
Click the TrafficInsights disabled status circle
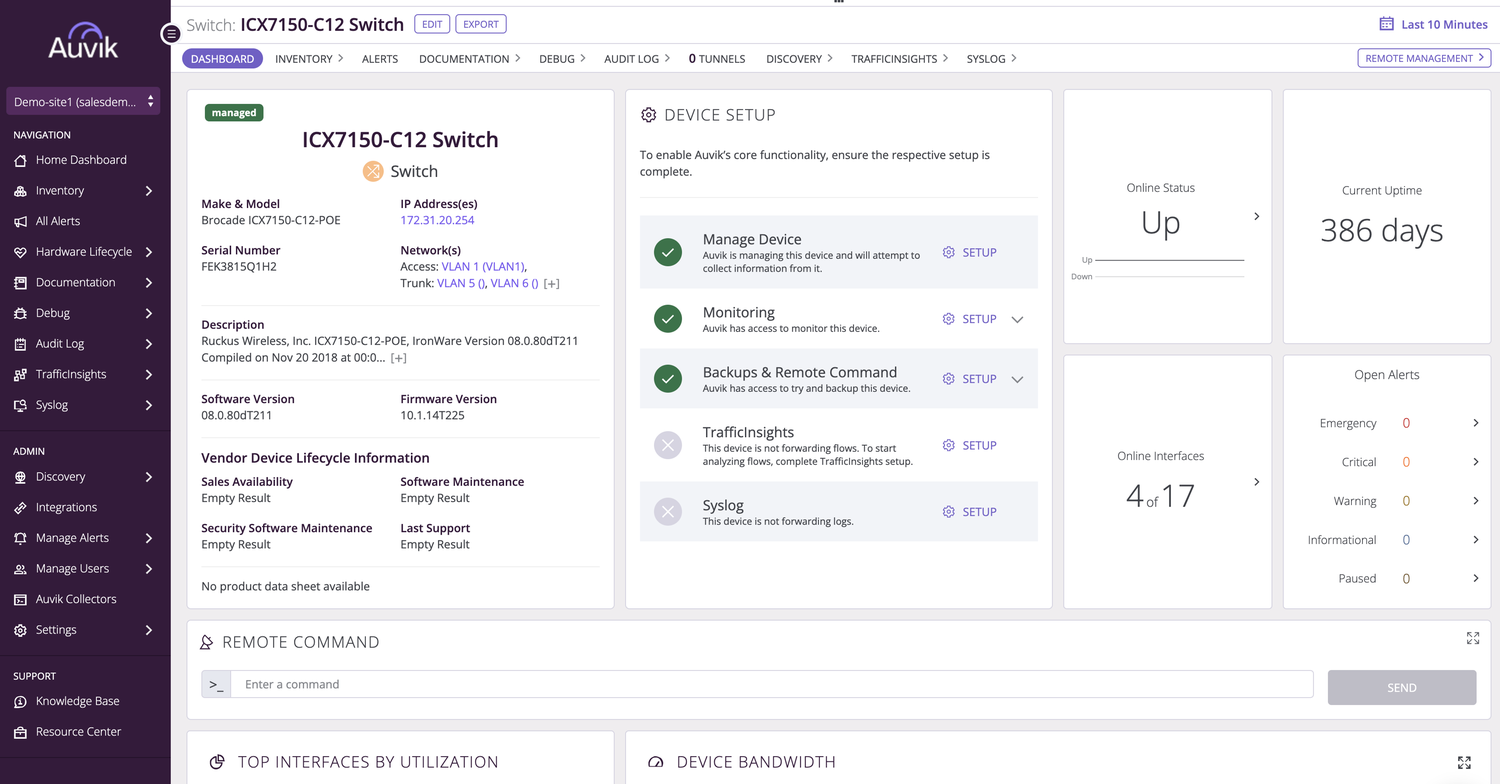click(668, 446)
